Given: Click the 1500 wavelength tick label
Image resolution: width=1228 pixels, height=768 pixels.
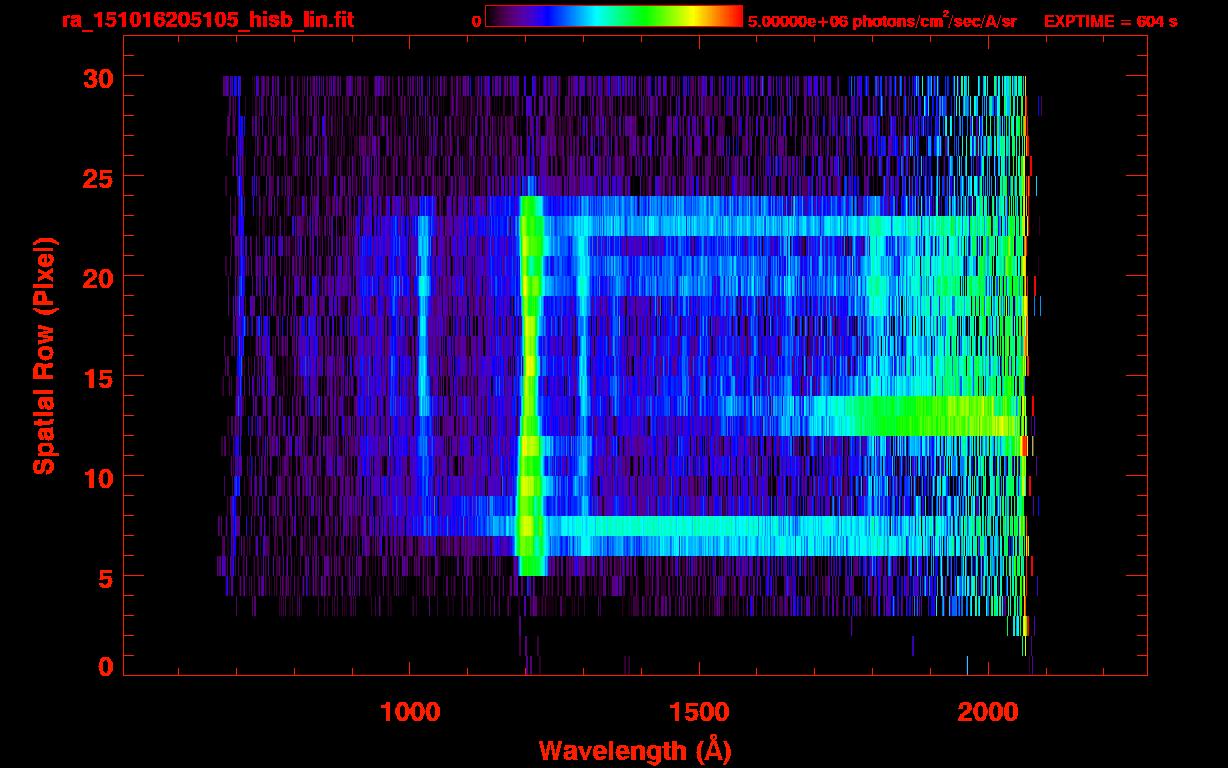Looking at the screenshot, I should point(699,712).
